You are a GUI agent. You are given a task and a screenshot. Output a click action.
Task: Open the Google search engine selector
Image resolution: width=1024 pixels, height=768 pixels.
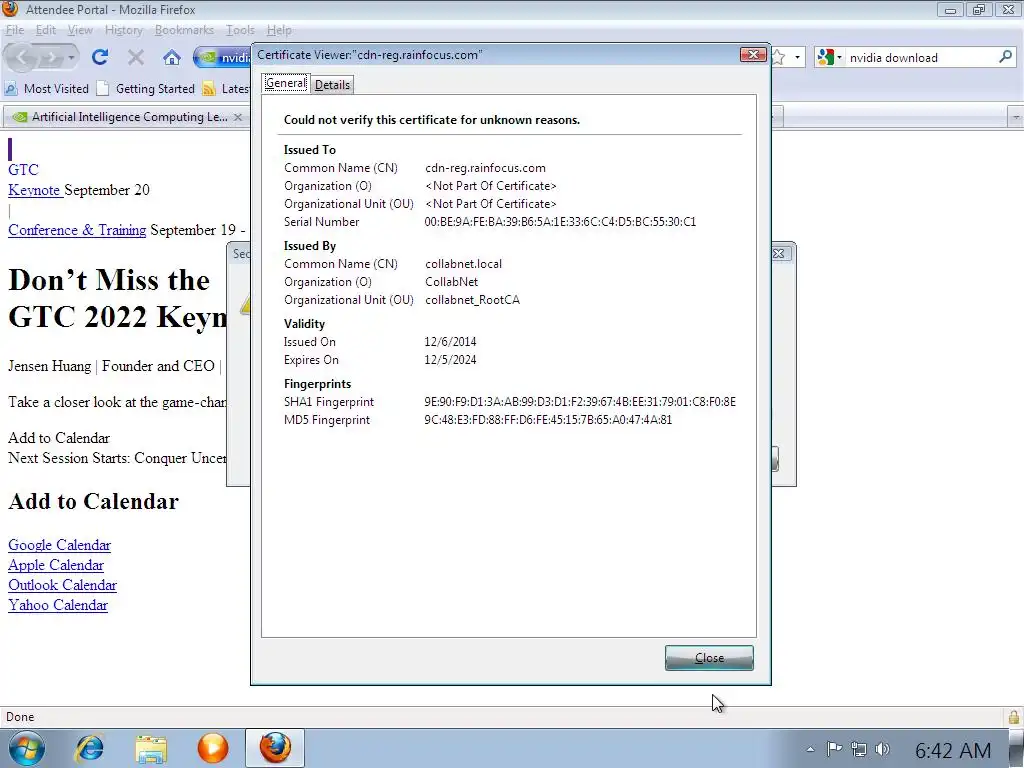coord(829,57)
